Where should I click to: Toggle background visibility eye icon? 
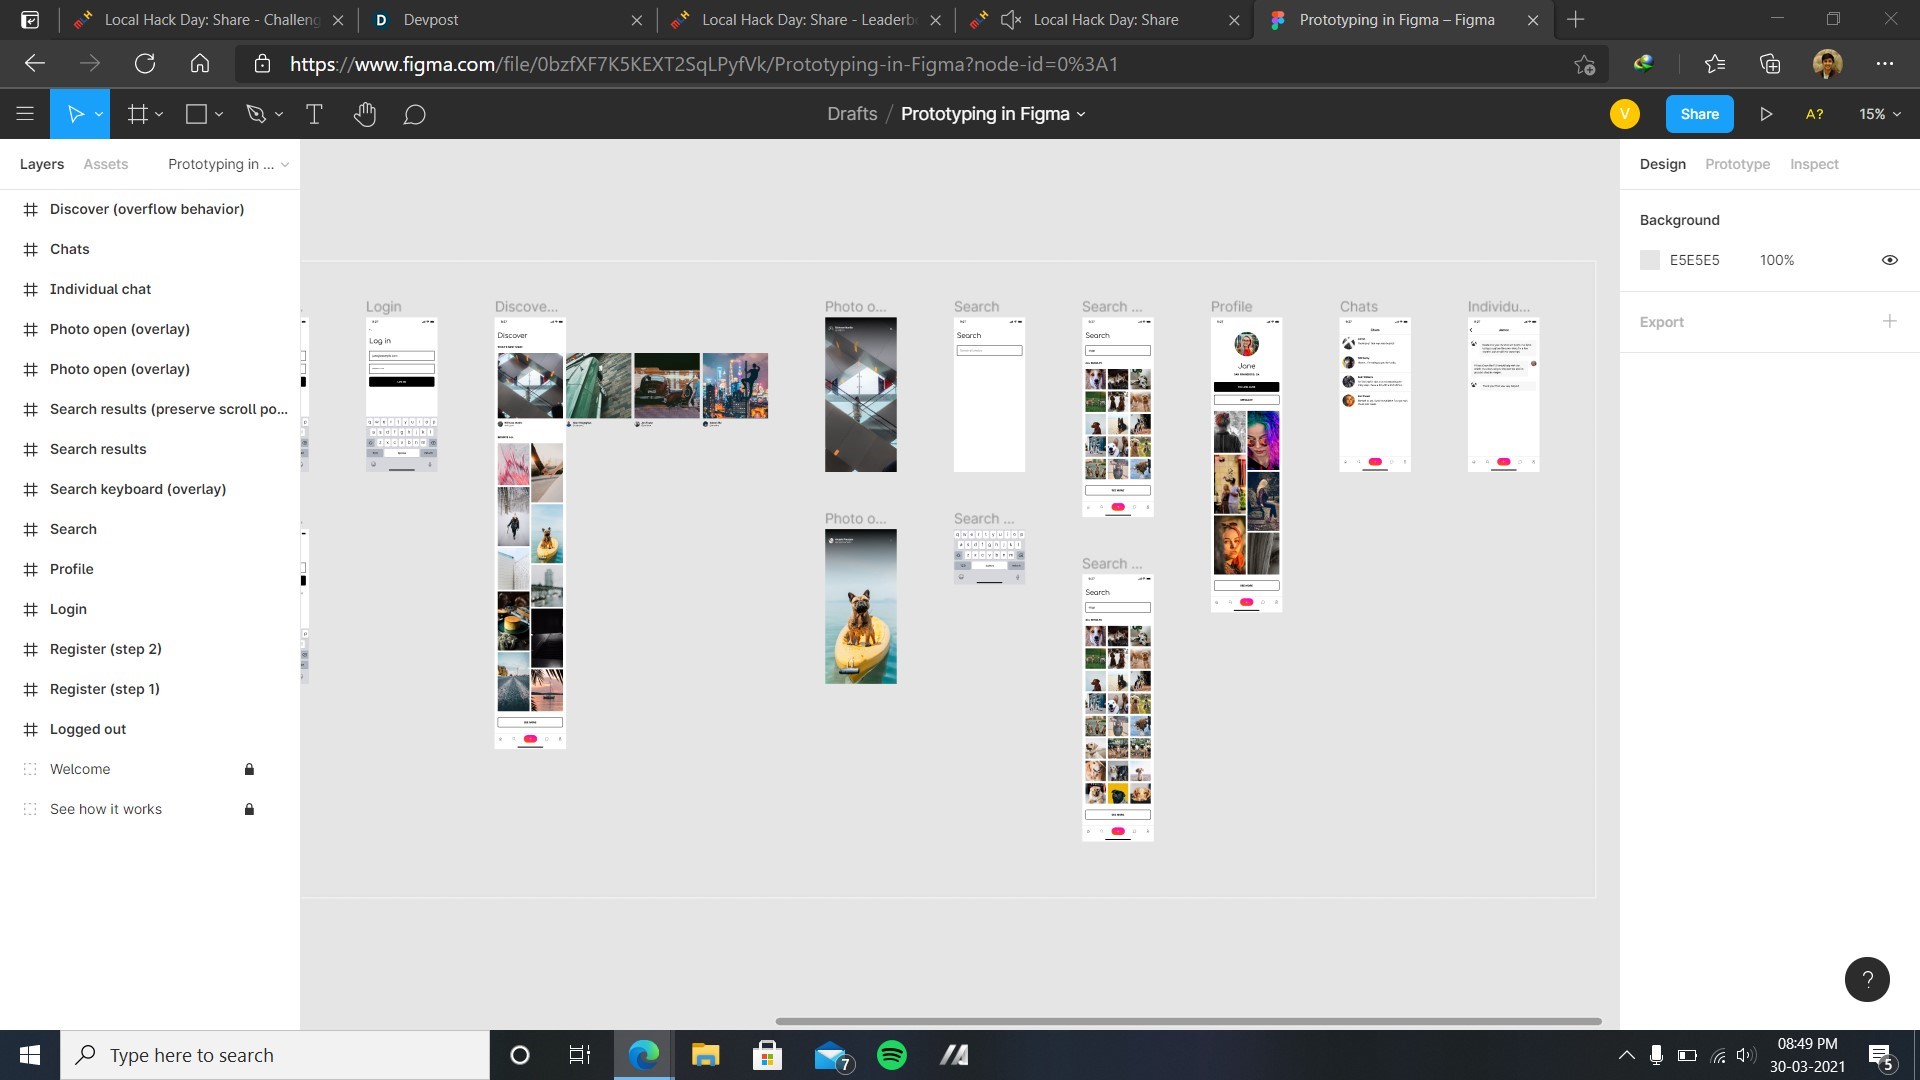point(1889,260)
